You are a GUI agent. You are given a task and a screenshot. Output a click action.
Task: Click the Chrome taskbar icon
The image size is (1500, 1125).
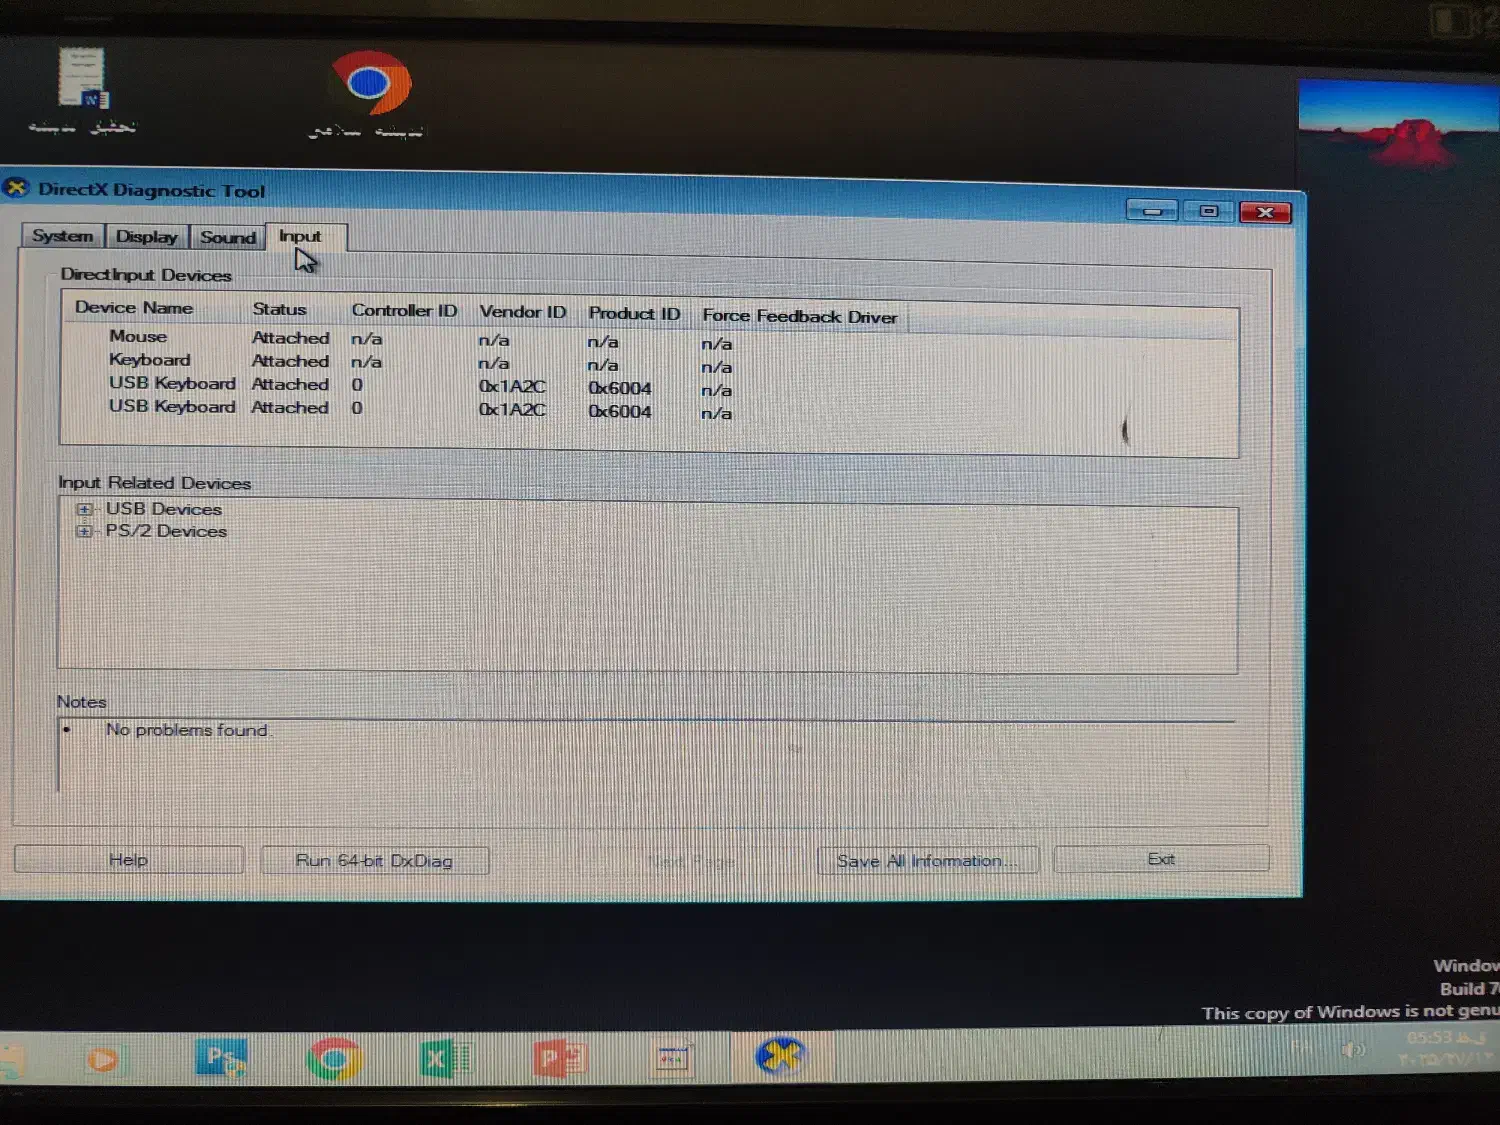(x=333, y=1059)
